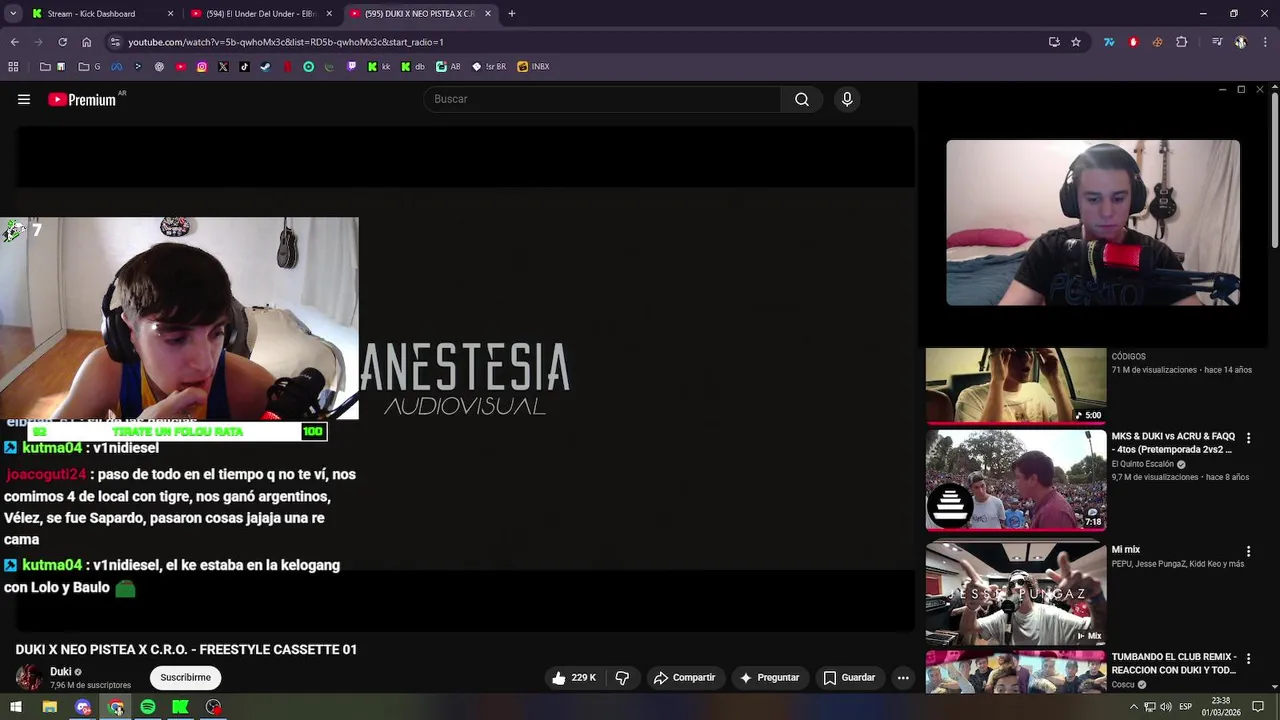This screenshot has width=1280, height=720.
Task: Open CÓDIGOS video thumbnail with 5:00 duration
Action: (x=1015, y=385)
